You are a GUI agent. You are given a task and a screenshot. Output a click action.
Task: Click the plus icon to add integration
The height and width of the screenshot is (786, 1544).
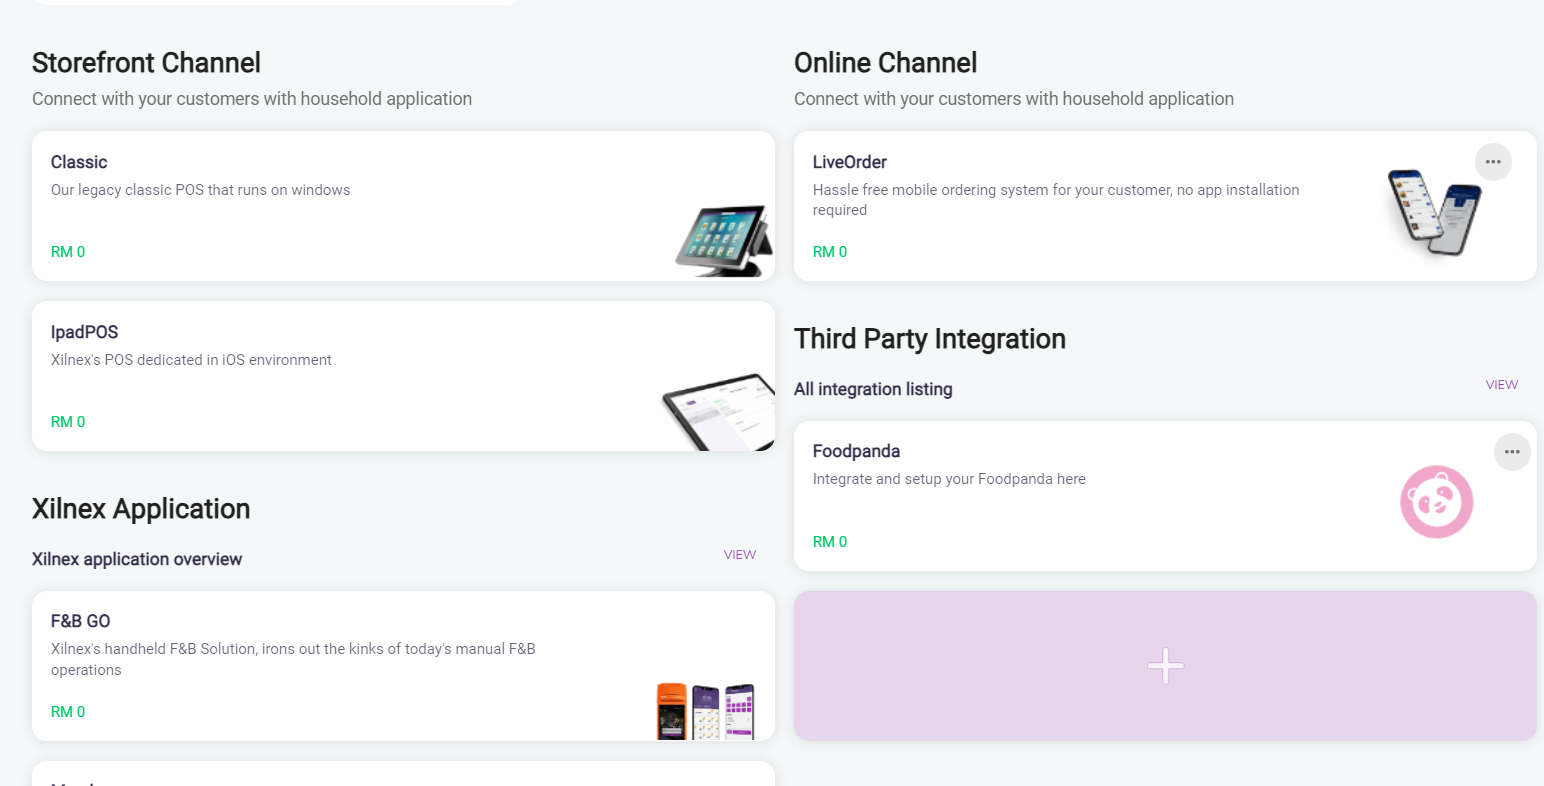point(1165,666)
